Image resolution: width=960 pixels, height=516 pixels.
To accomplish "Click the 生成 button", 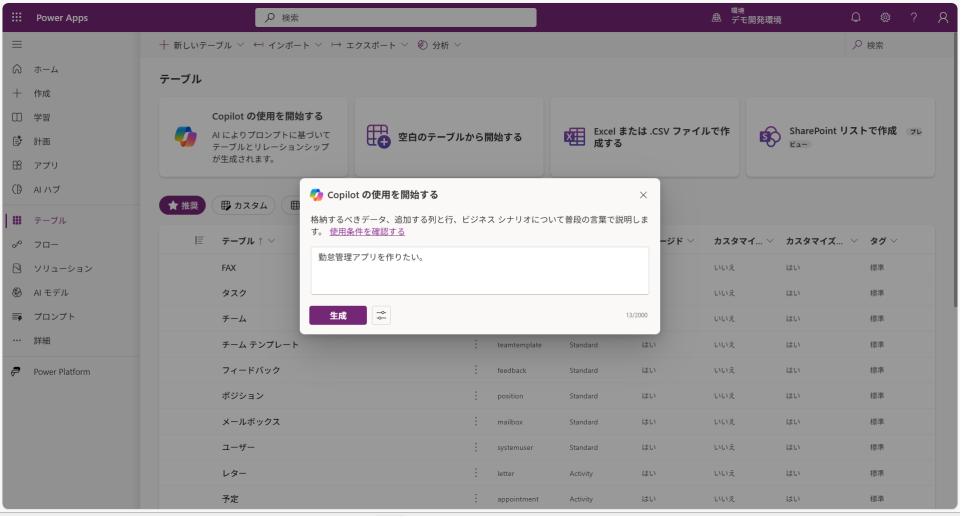I will tap(338, 315).
